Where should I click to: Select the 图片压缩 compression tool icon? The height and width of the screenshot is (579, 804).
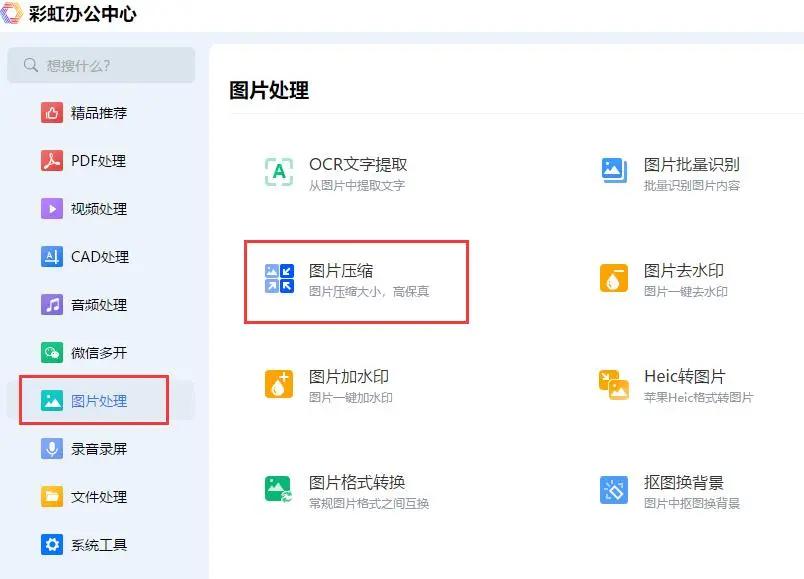[x=277, y=279]
